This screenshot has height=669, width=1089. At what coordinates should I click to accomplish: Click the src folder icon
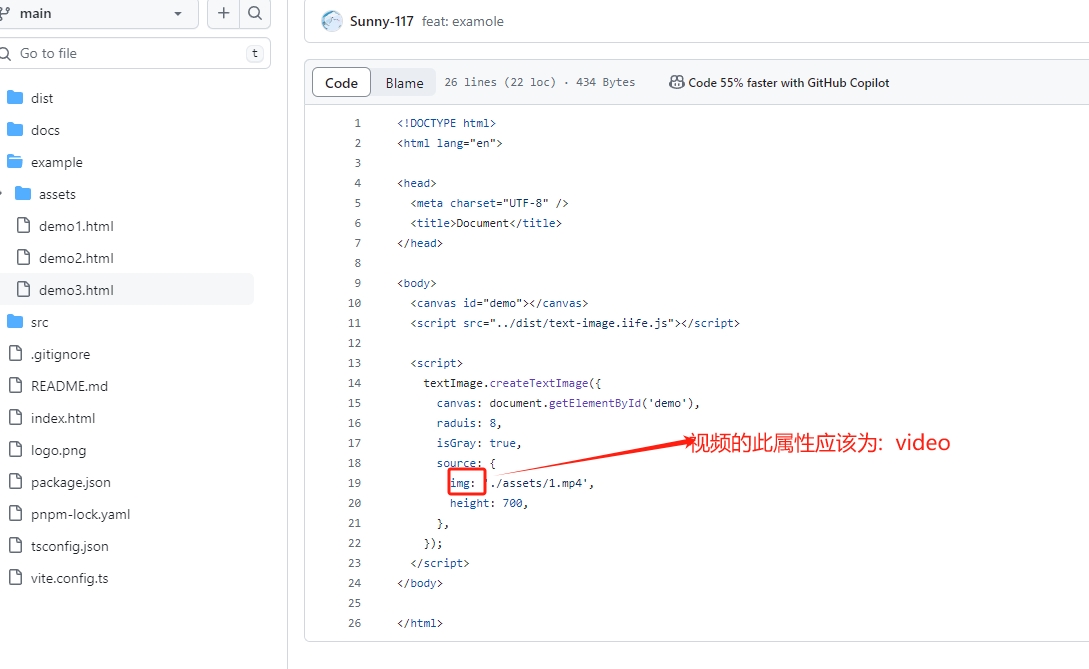[x=15, y=321]
